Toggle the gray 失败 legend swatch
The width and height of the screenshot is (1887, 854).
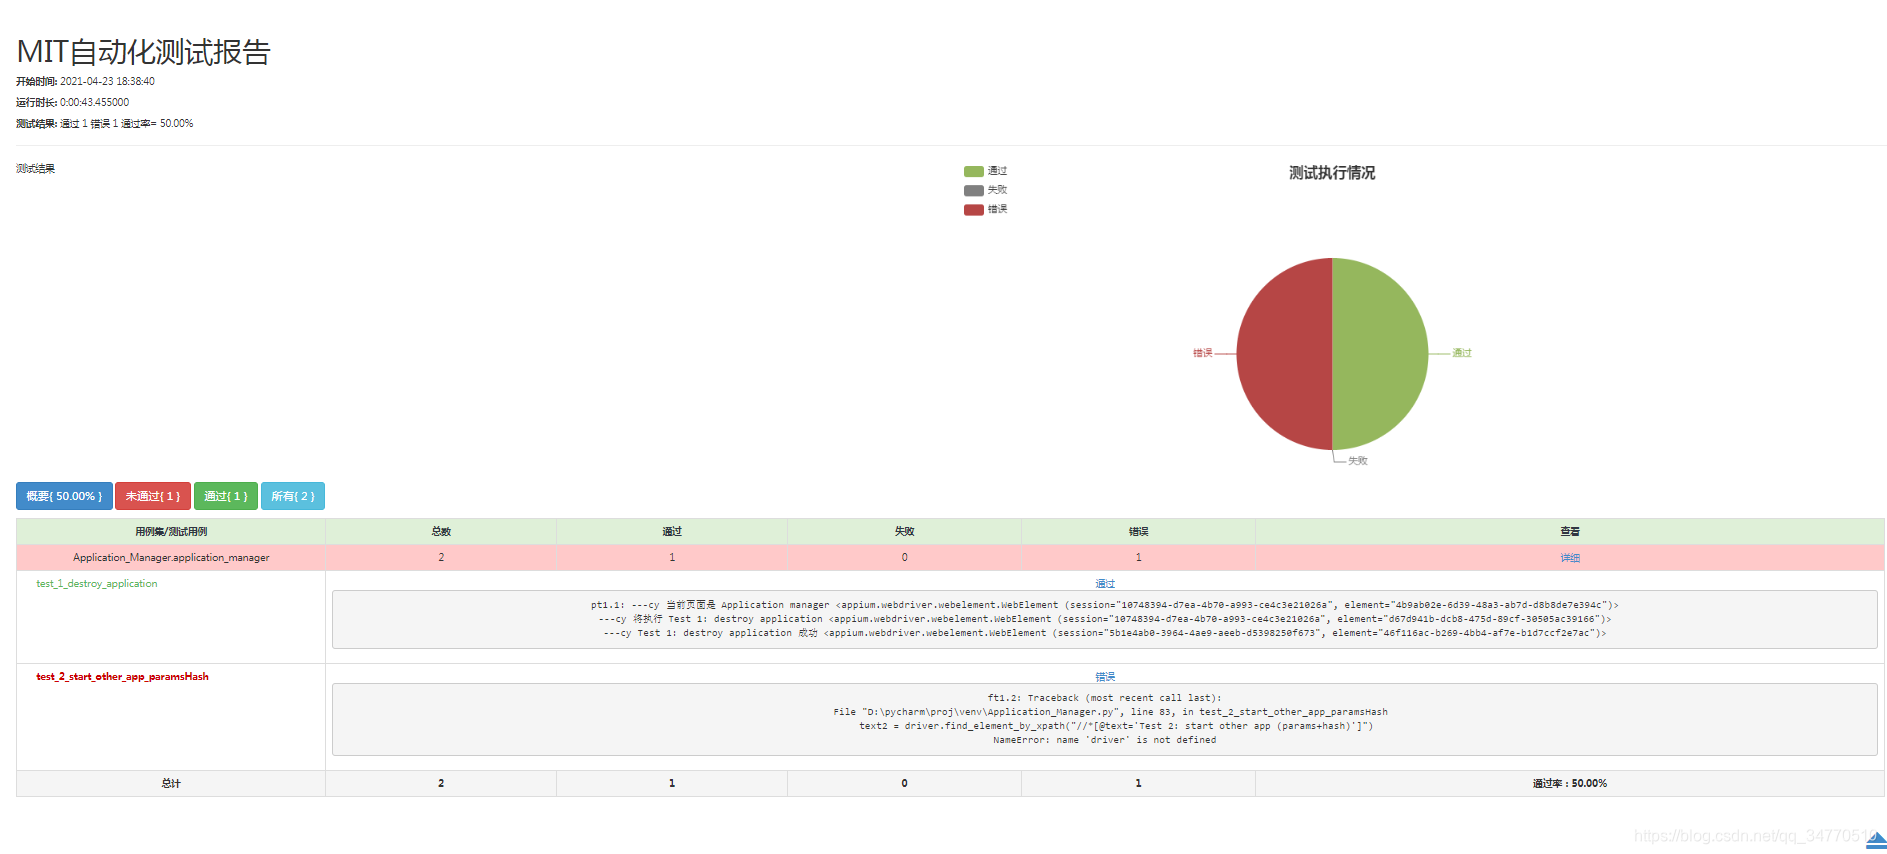coord(974,190)
